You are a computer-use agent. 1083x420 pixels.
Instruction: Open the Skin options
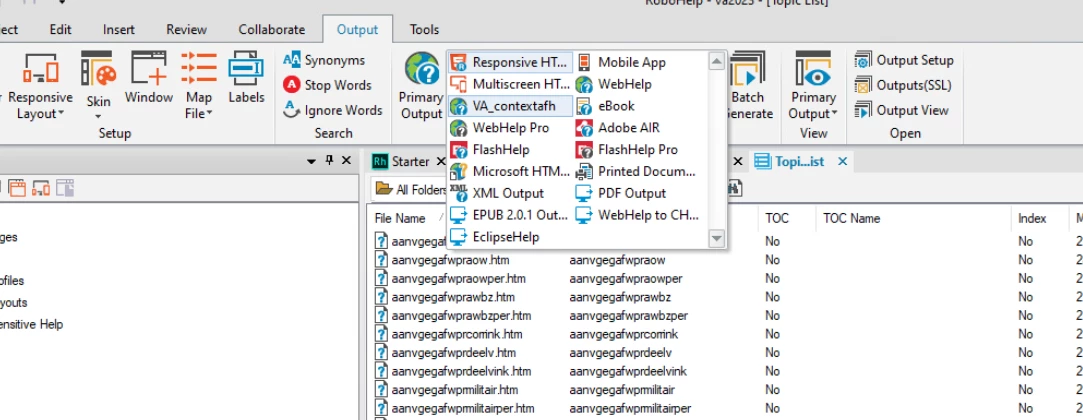click(x=99, y=86)
